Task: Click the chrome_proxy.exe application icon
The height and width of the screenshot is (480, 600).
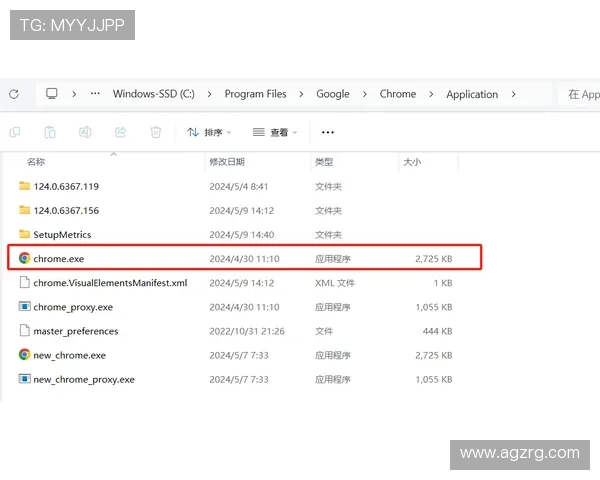Action: pyautogui.click(x=24, y=307)
